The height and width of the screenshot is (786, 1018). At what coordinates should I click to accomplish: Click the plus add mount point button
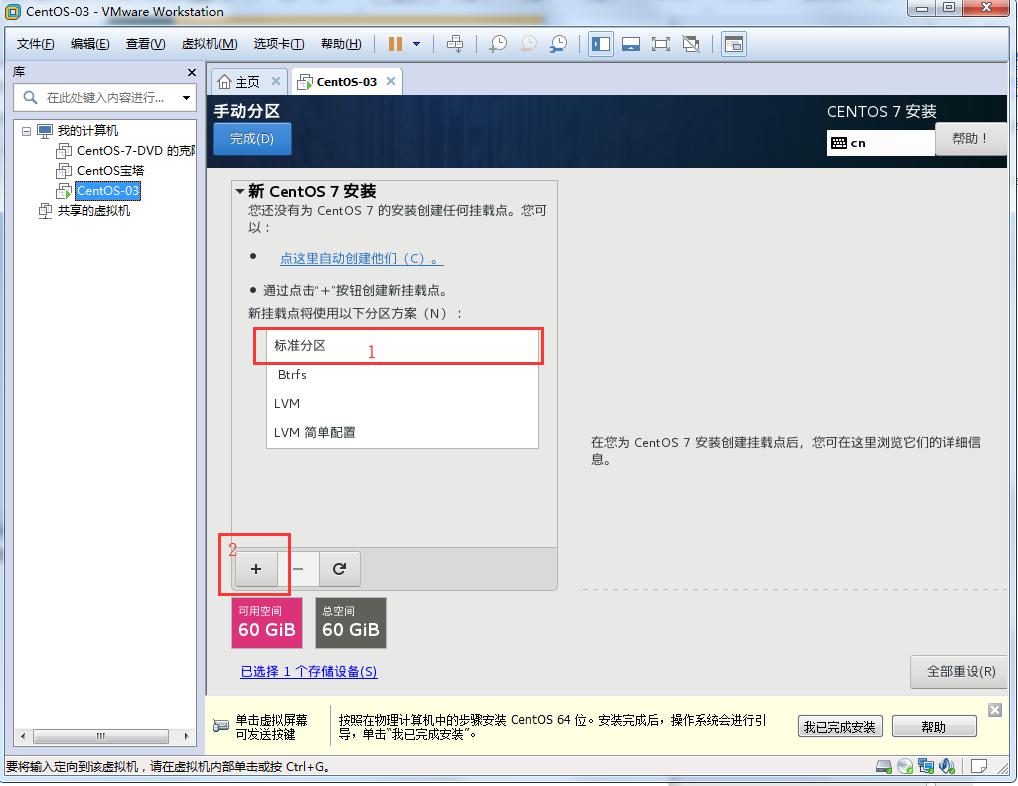[256, 569]
